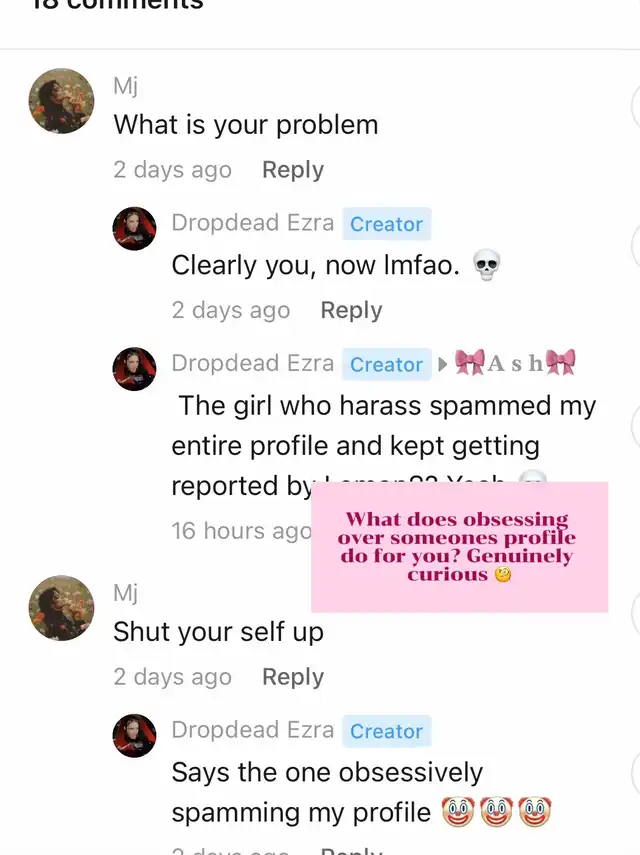
Task: Open Dropdead Ezra's avatar beside "Says the one obsessively"
Action: [134, 736]
